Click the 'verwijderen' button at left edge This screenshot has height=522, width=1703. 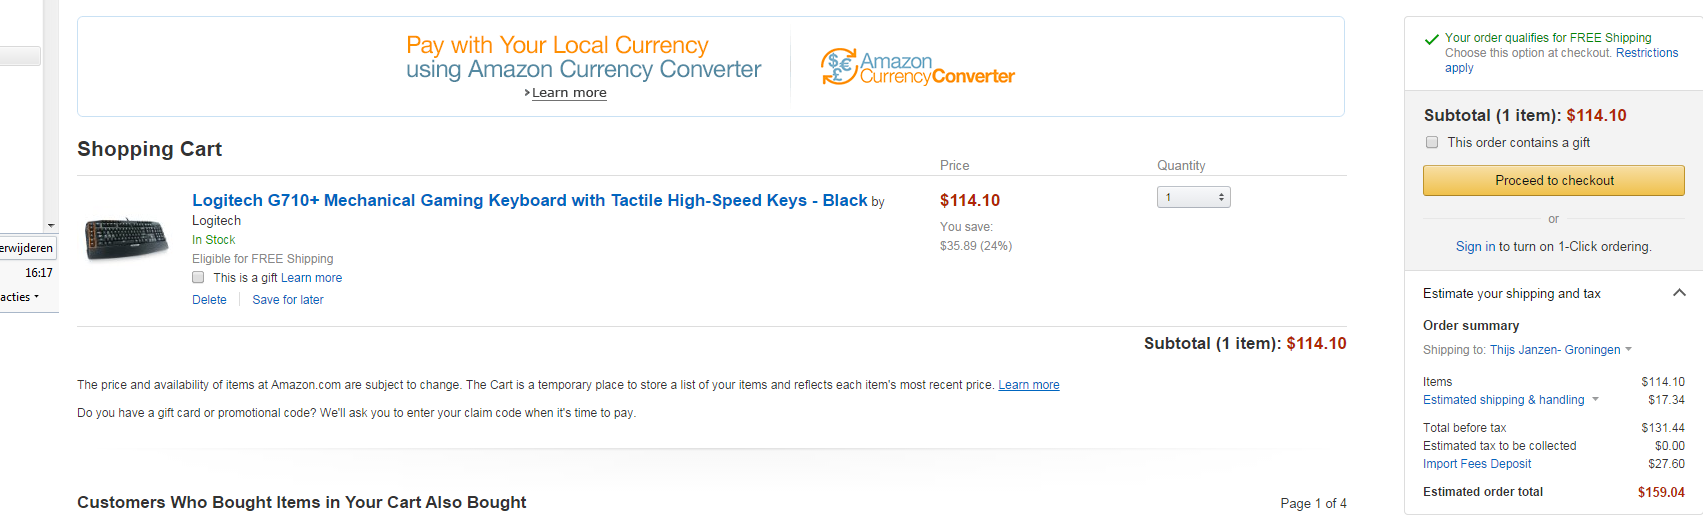(27, 248)
